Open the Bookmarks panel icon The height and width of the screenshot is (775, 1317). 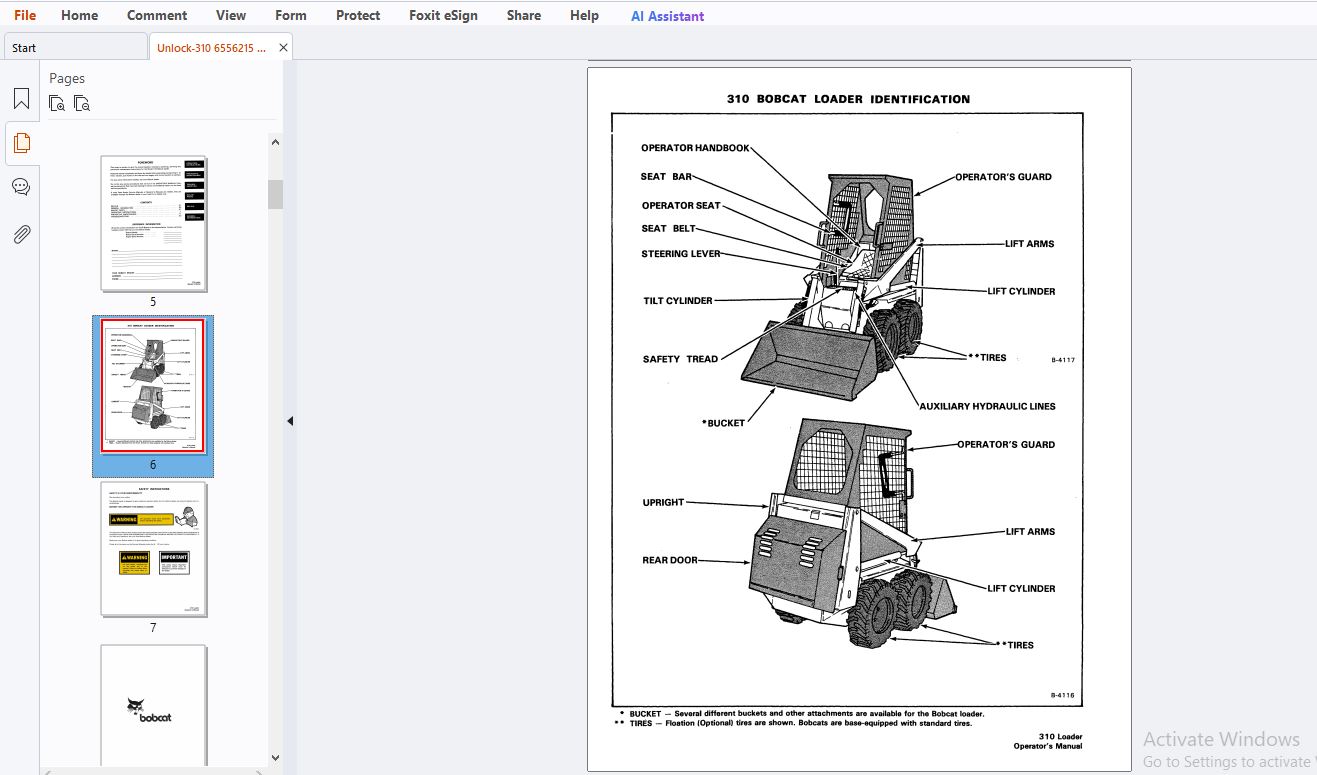tap(21, 99)
